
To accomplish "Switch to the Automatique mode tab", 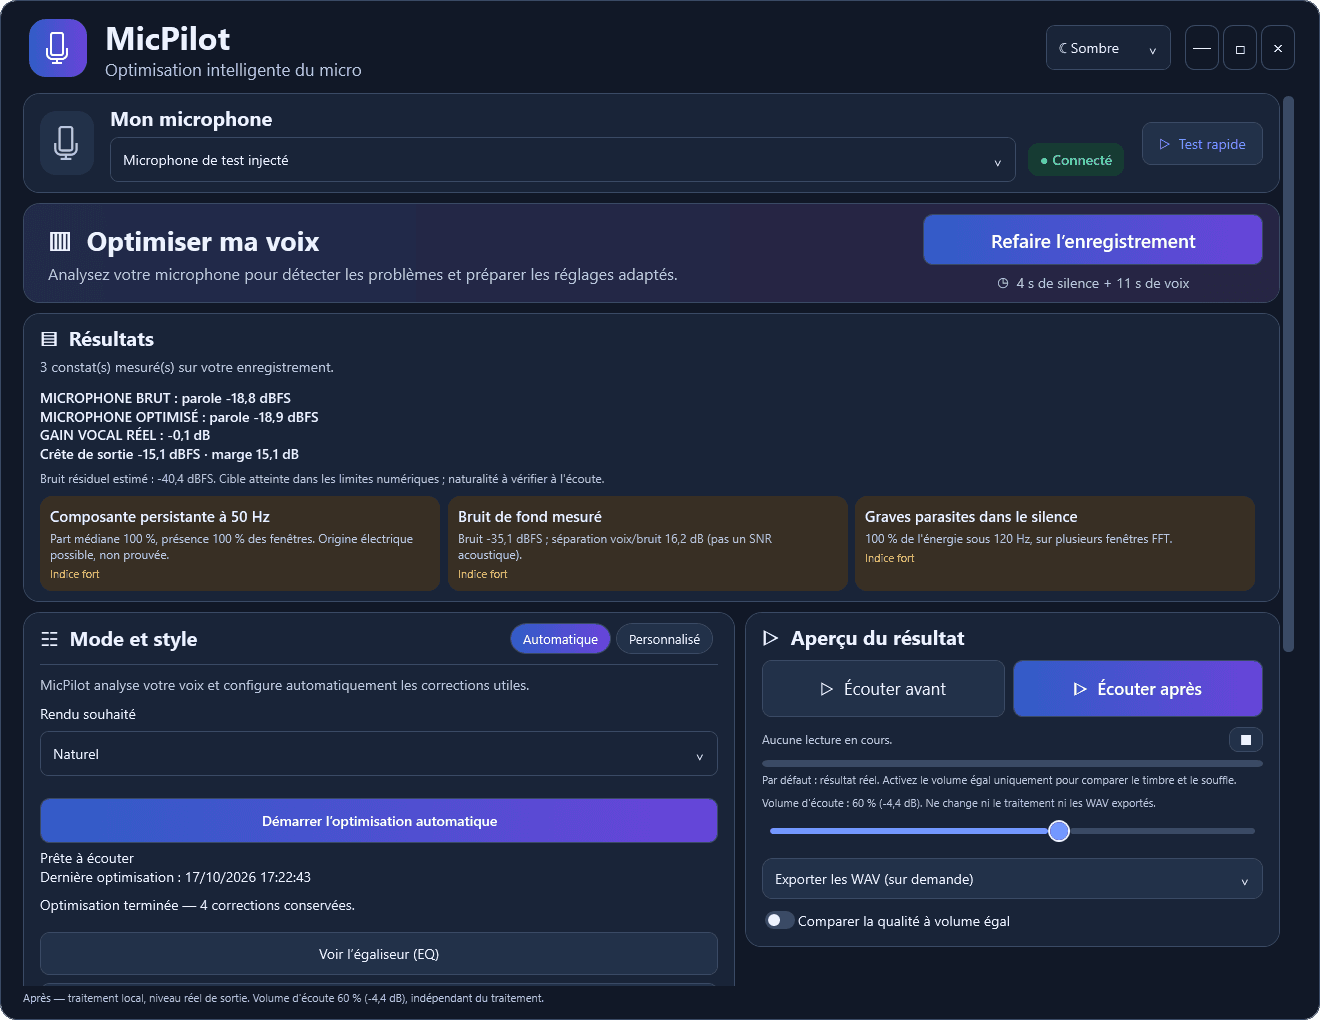I will (560, 639).
